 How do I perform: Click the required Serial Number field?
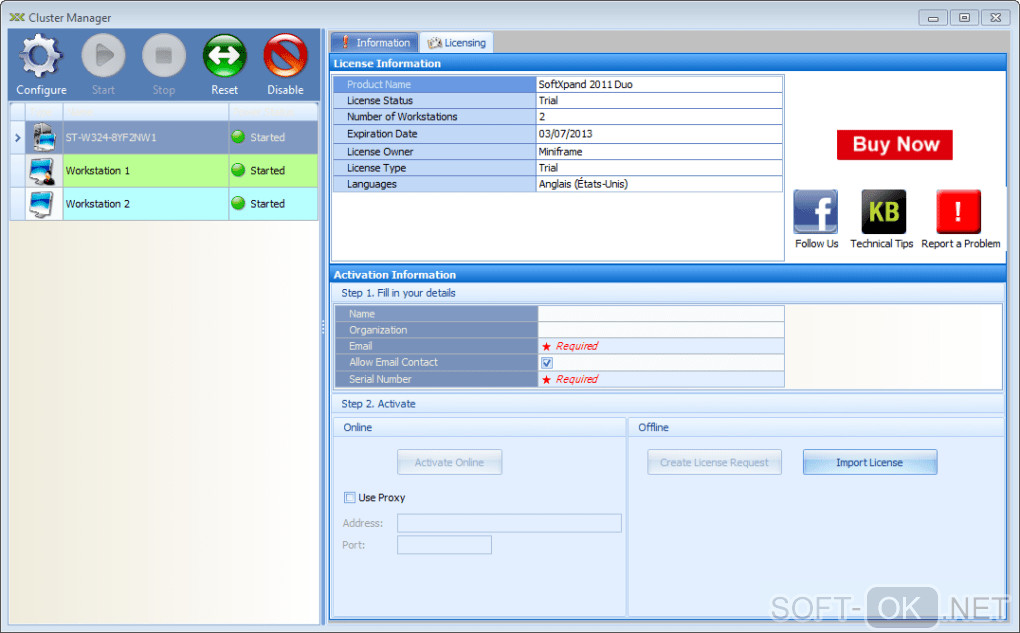[x=661, y=379]
